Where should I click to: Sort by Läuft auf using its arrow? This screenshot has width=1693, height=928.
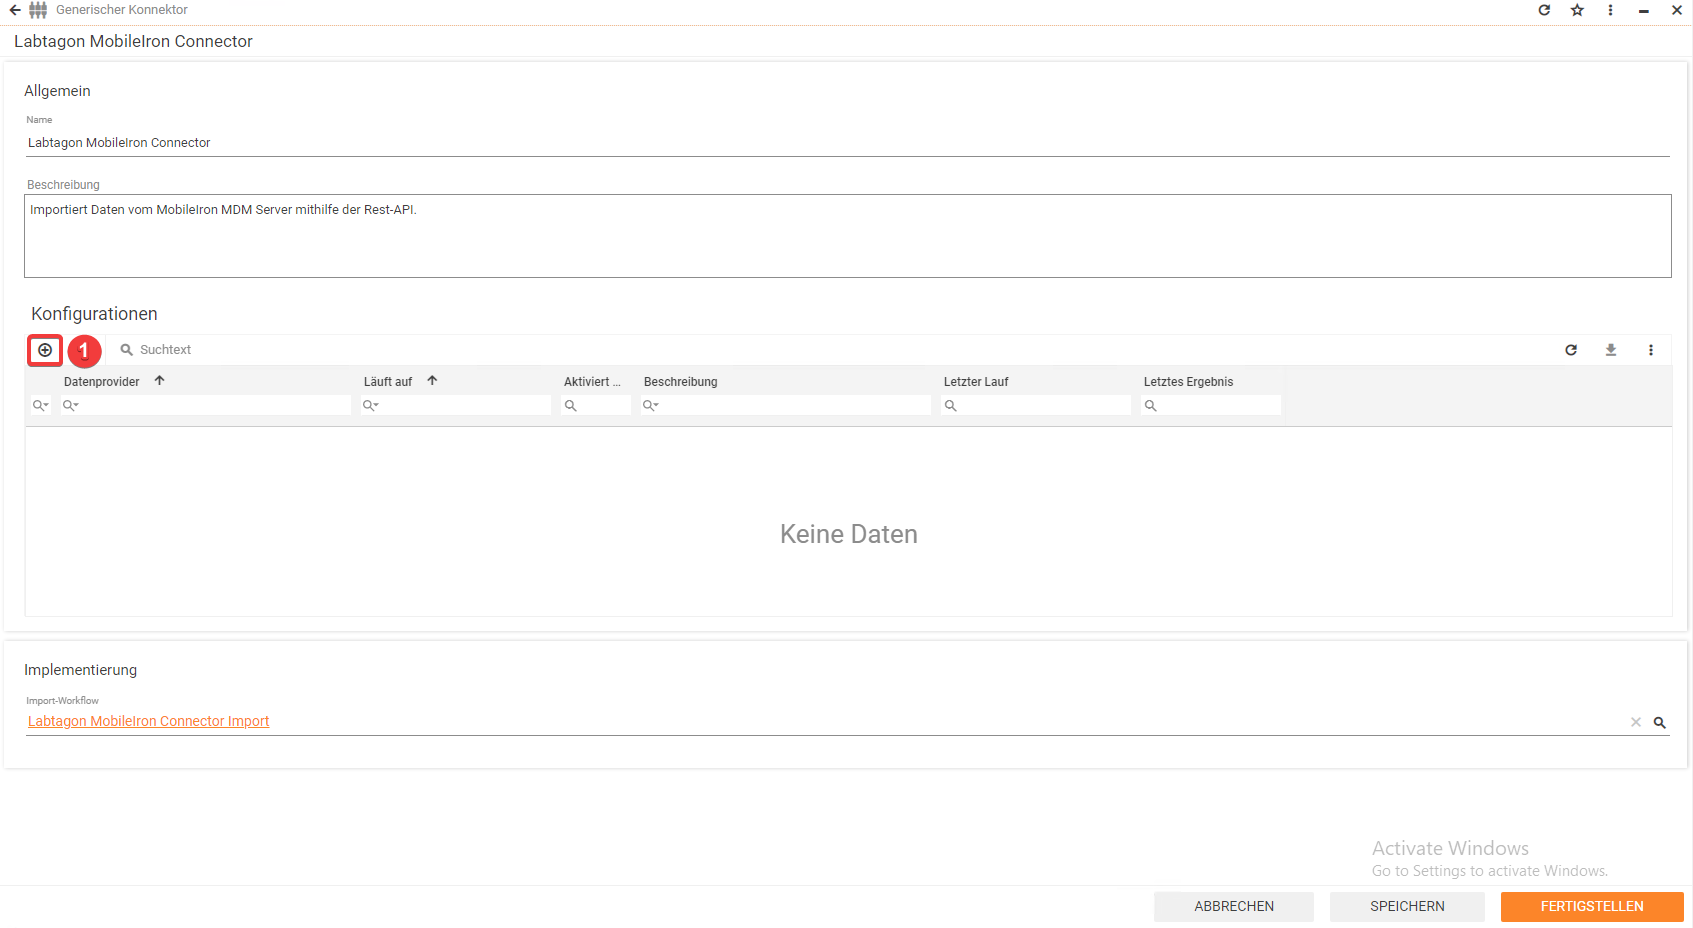(x=432, y=381)
